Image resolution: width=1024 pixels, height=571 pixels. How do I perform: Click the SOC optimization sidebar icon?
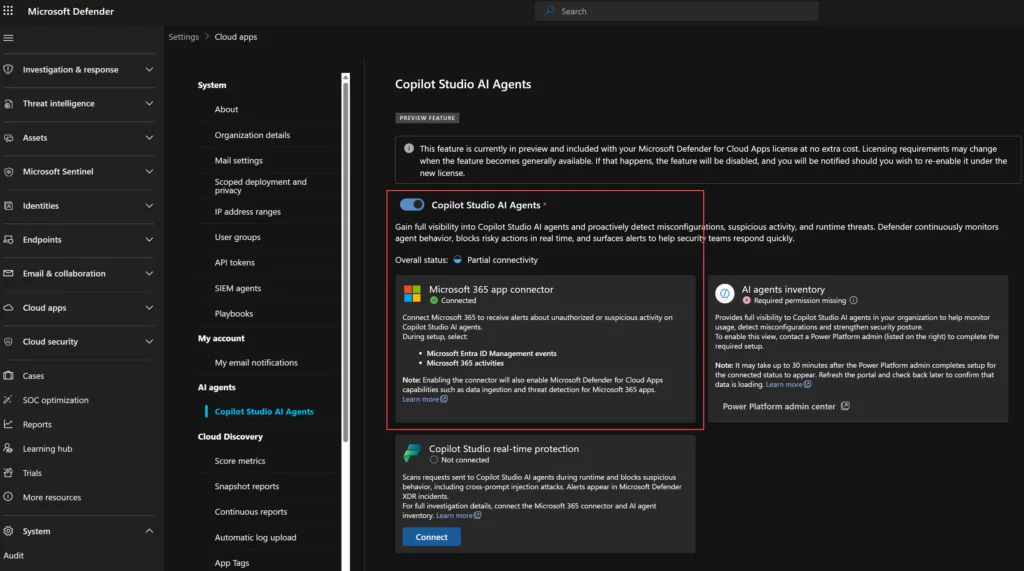click(8, 400)
